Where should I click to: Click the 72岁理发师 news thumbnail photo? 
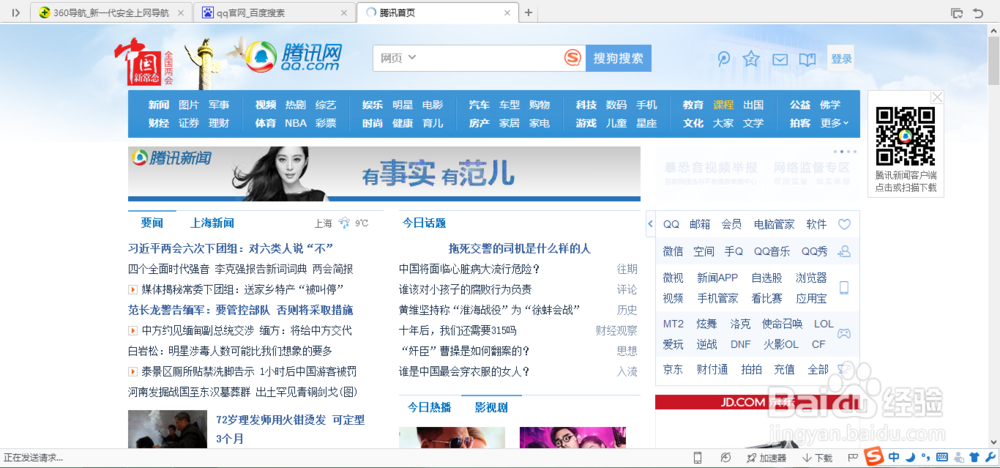pos(168,428)
